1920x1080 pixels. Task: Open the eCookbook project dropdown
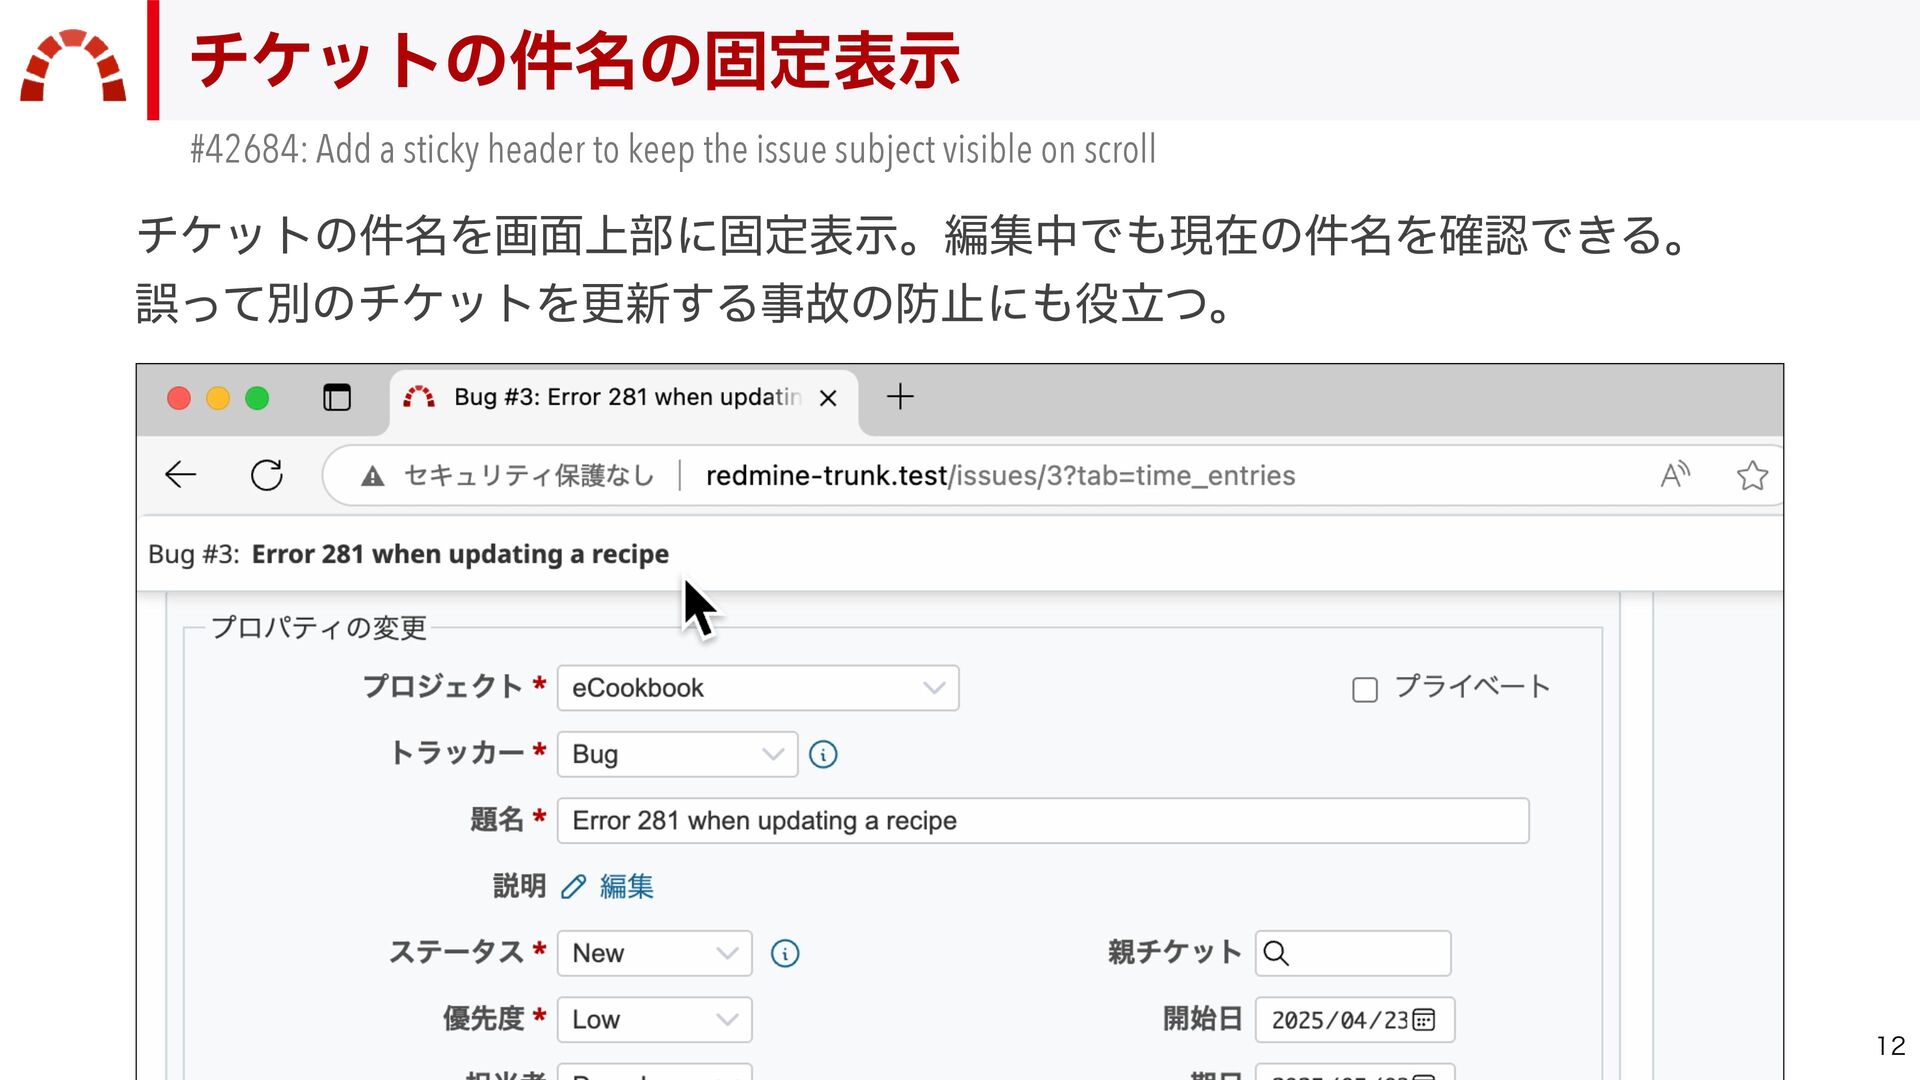757,688
